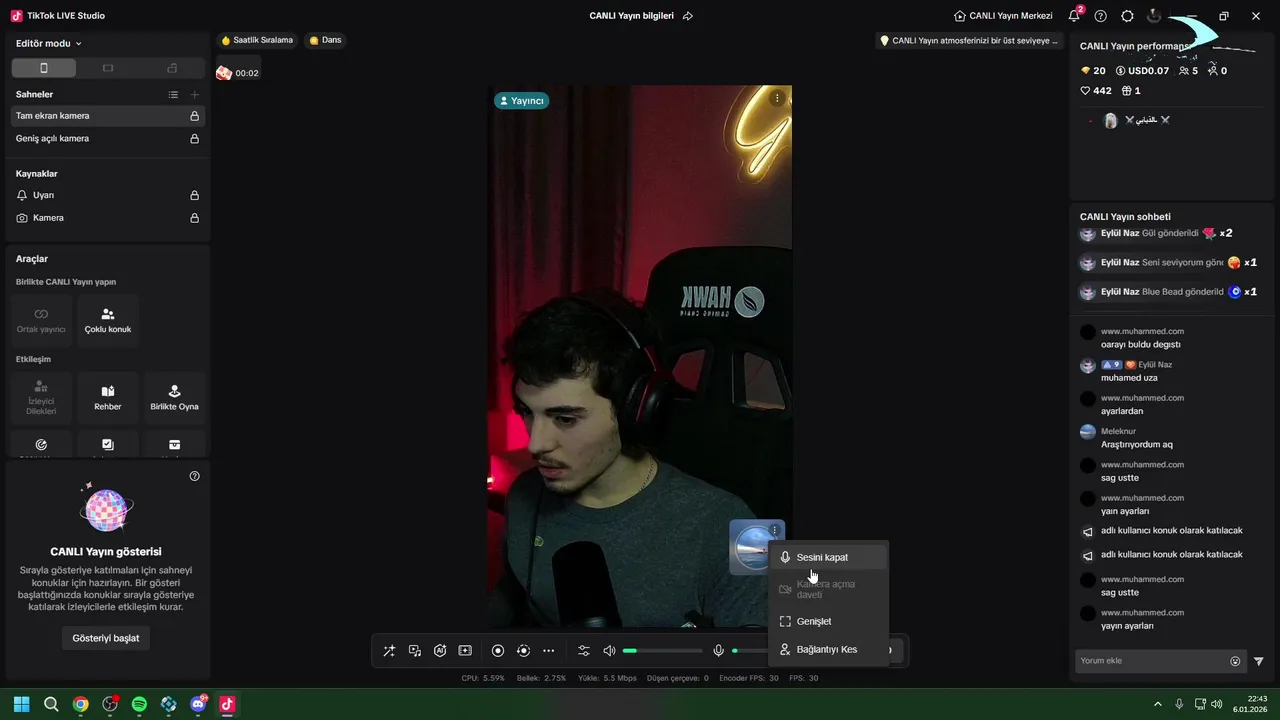The width and height of the screenshot is (1280, 720).
Task: Open CANLI Yayın bilgileri
Action: click(631, 16)
